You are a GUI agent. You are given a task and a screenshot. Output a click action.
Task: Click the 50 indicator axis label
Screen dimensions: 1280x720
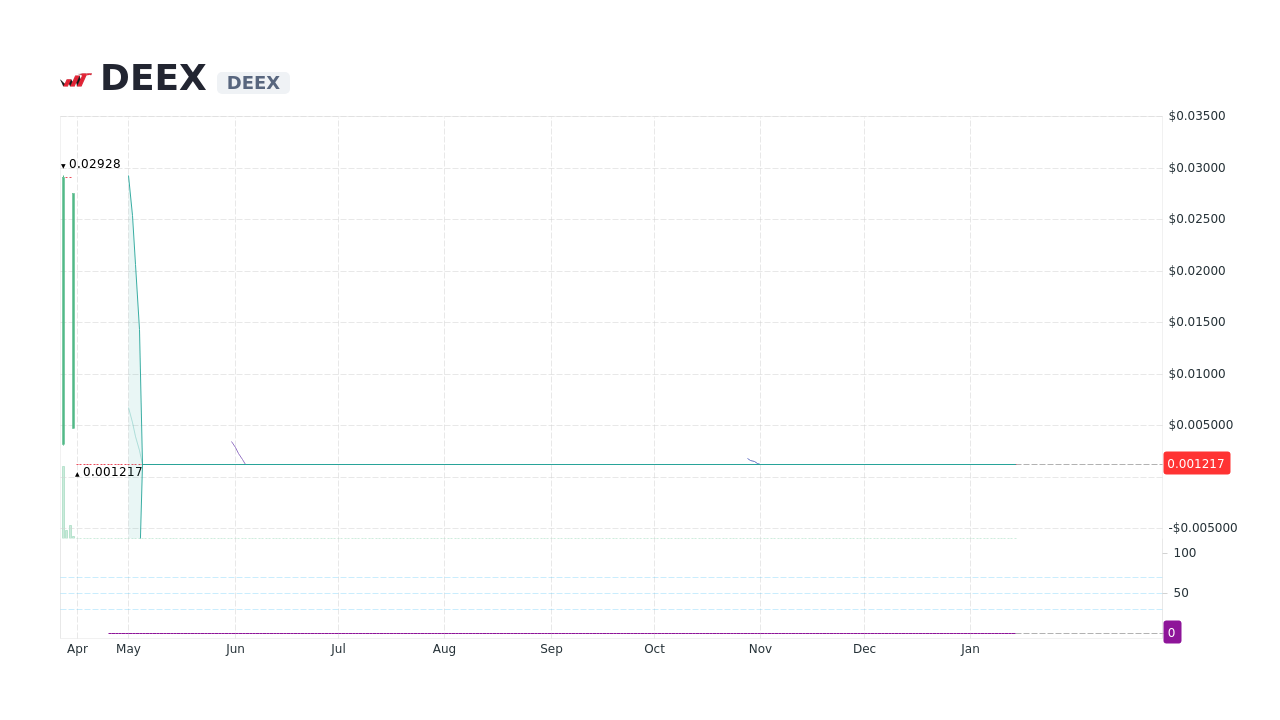[x=1181, y=593]
